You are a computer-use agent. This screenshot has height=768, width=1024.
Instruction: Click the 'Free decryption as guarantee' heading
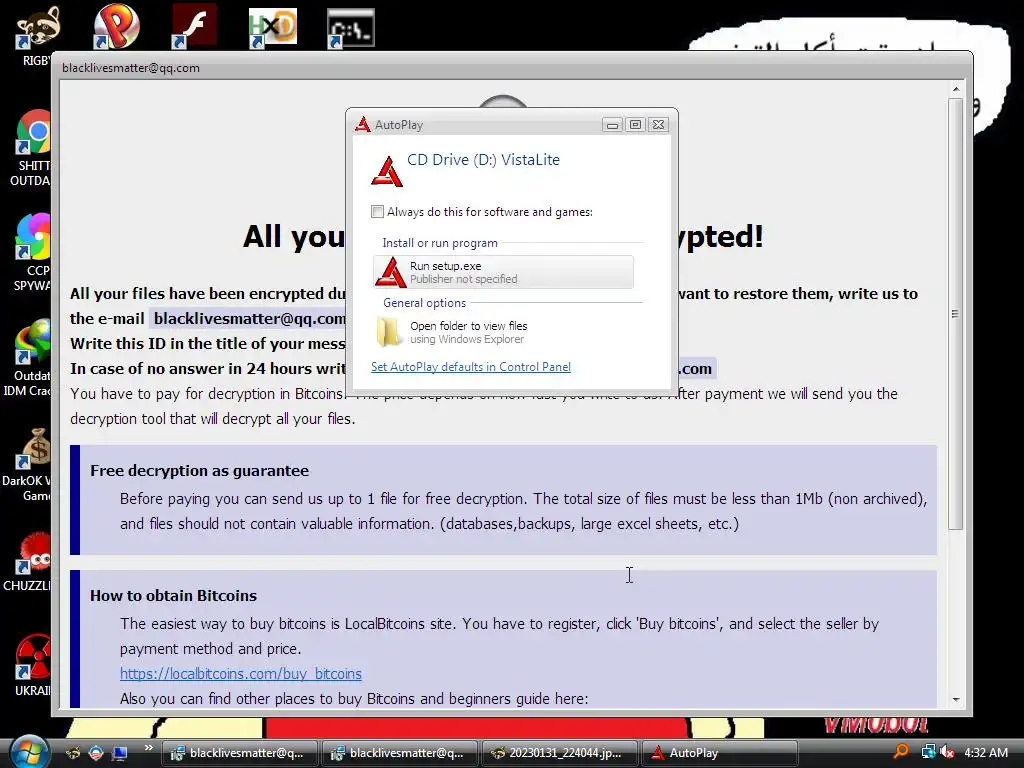[x=199, y=471]
